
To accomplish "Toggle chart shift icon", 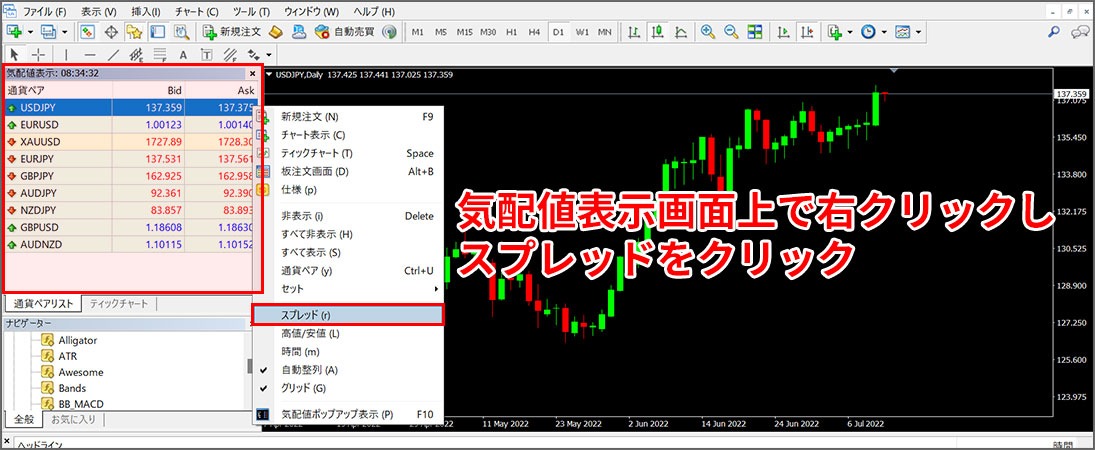I will pos(808,31).
